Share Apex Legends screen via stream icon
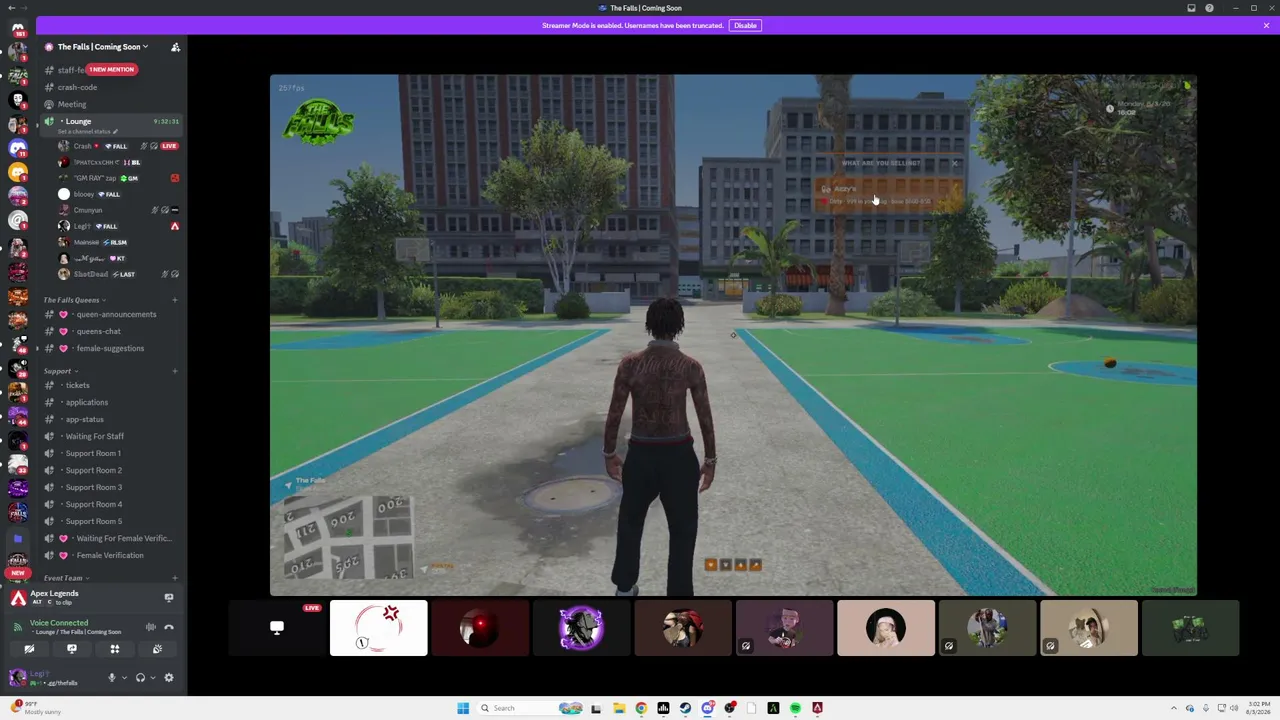The width and height of the screenshot is (1280, 720). (x=168, y=598)
